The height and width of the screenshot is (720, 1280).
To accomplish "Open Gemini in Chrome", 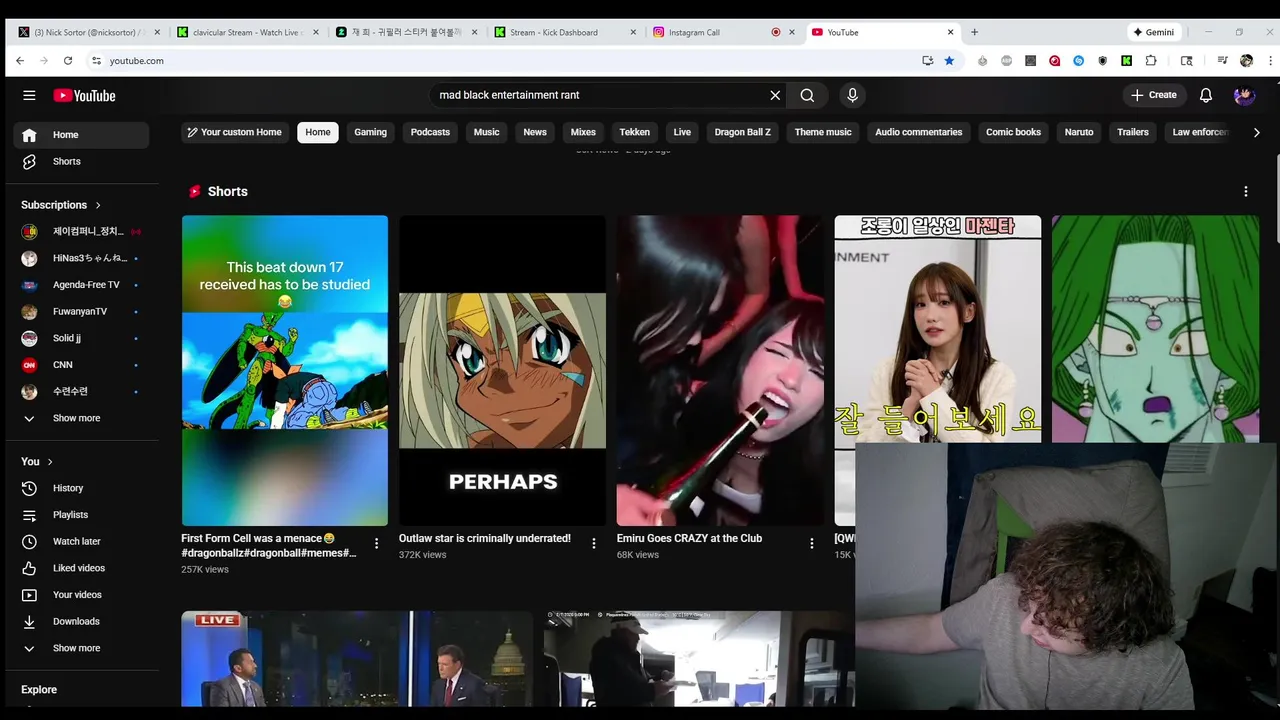I will pyautogui.click(x=1153, y=32).
